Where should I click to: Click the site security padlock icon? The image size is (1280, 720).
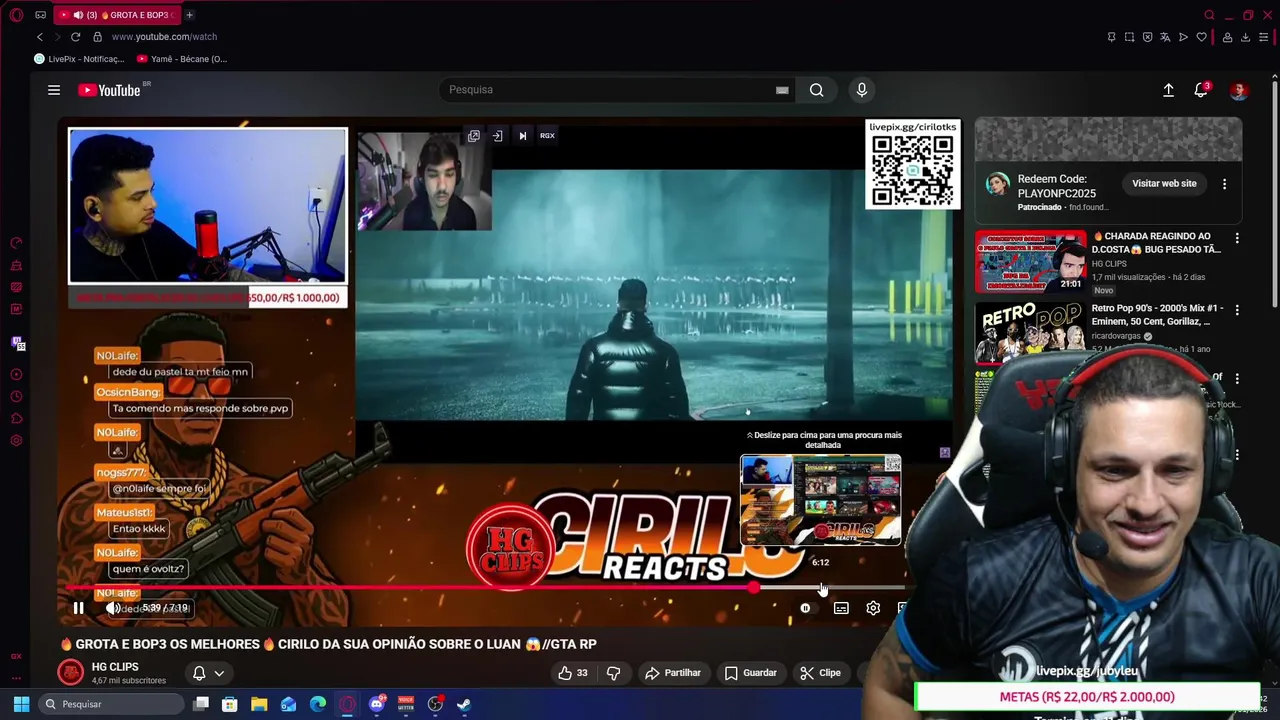pos(97,37)
